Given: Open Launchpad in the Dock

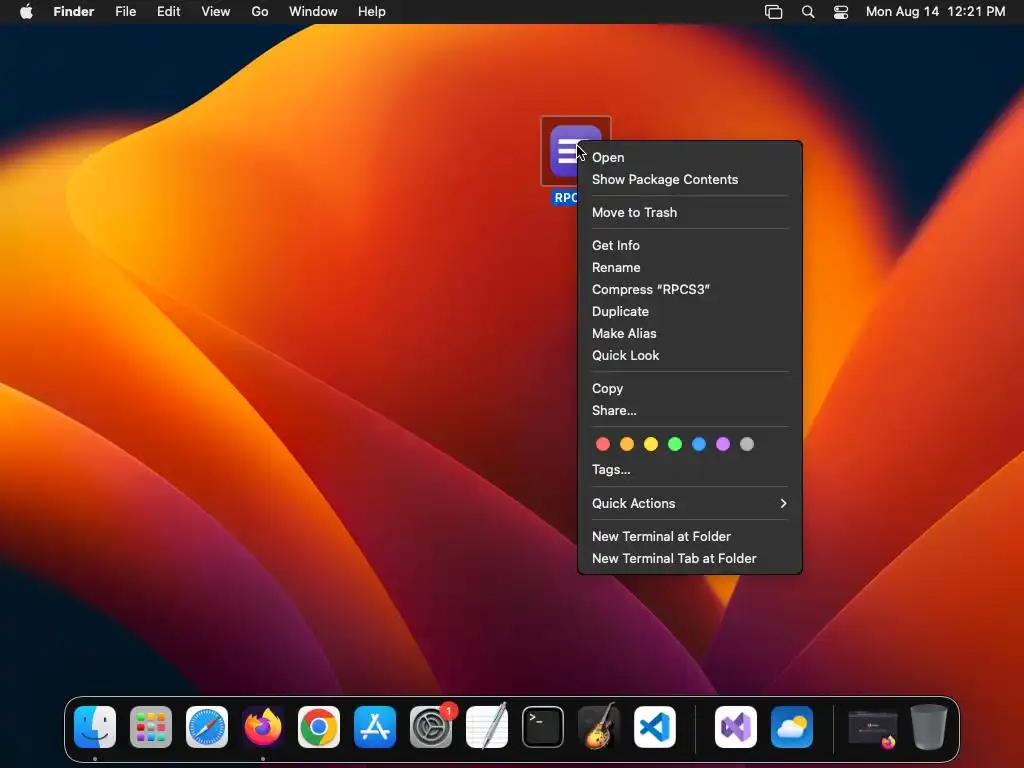Looking at the screenshot, I should (x=151, y=727).
